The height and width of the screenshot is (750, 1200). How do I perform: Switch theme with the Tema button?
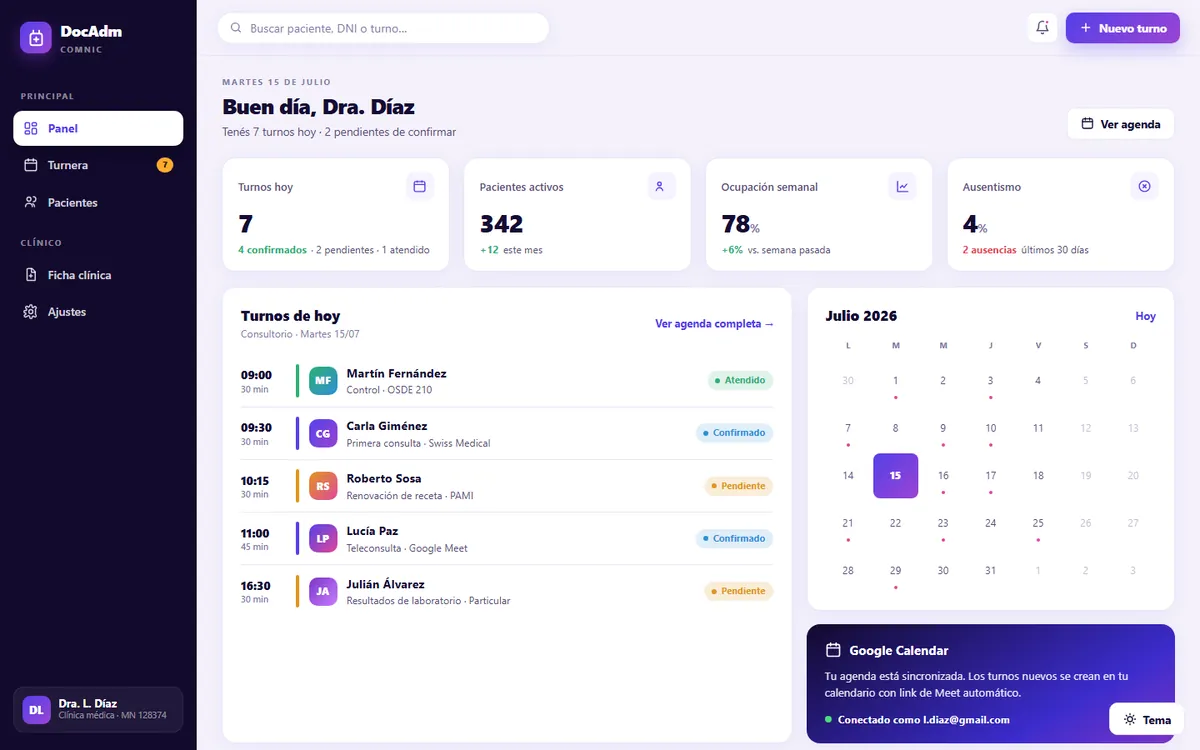pos(1147,719)
